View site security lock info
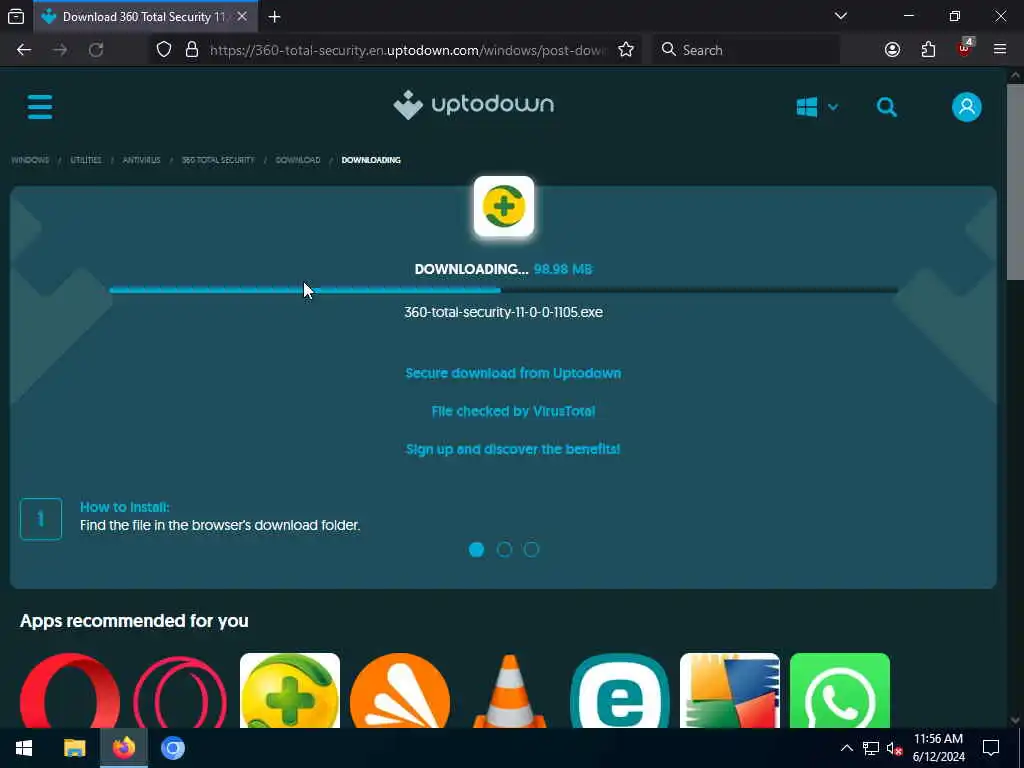1024x768 pixels. 191,50
